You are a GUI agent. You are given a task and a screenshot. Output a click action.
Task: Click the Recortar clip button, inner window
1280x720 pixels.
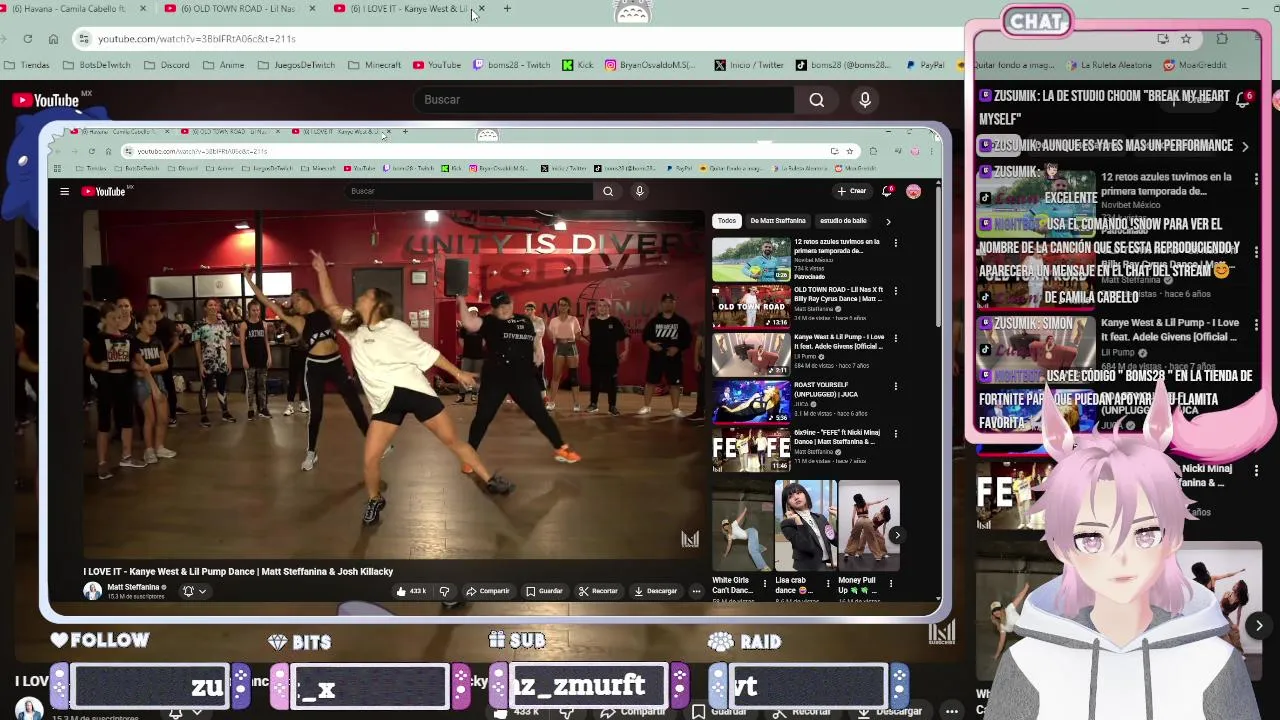pyautogui.click(x=598, y=591)
